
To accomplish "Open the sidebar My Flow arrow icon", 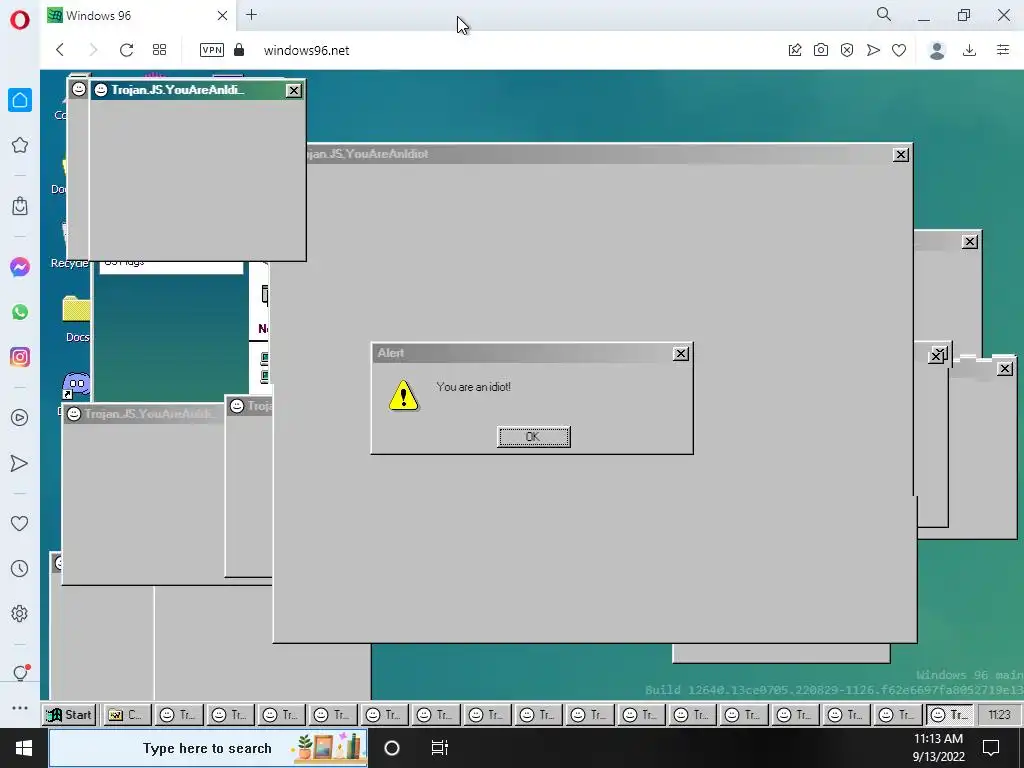I will (x=20, y=463).
